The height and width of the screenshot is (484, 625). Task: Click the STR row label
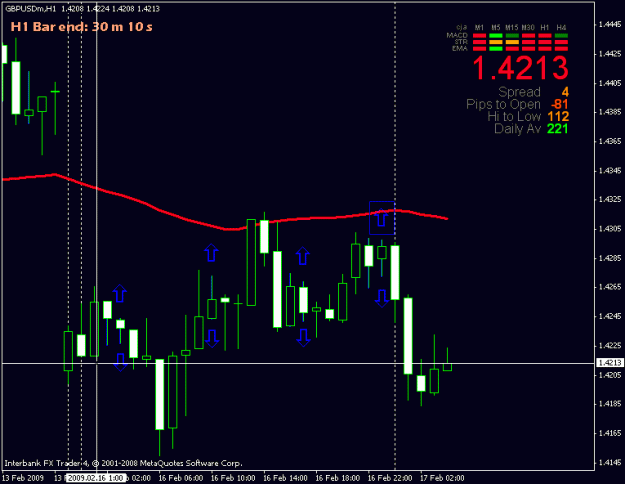click(x=461, y=42)
